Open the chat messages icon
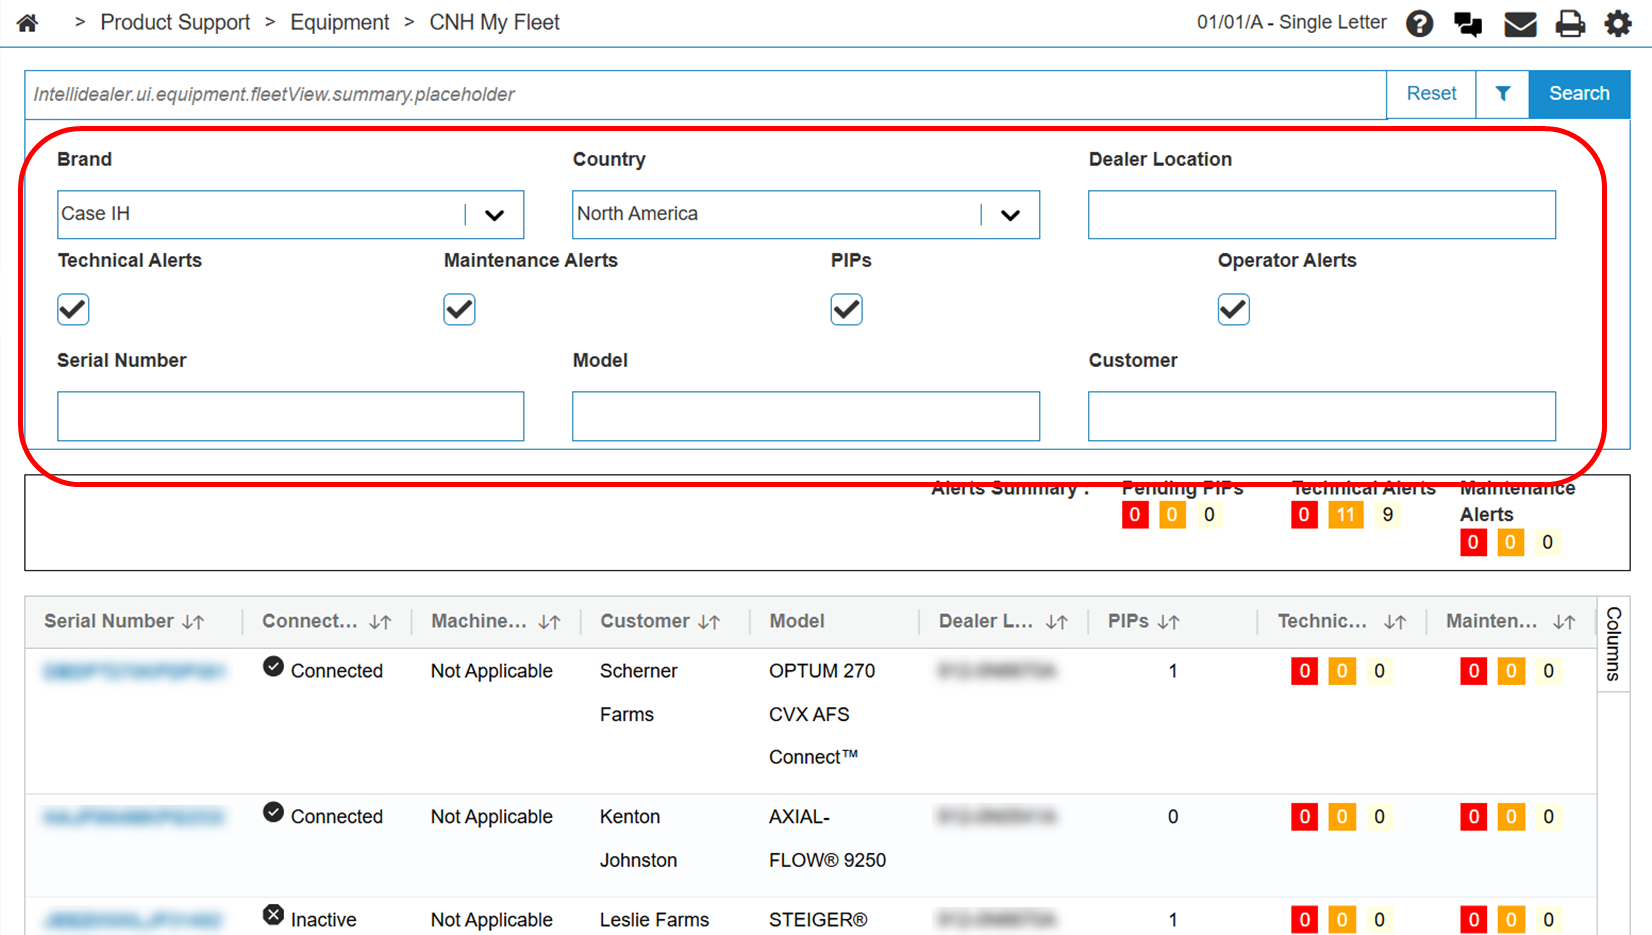The height and width of the screenshot is (935, 1652). (1468, 23)
